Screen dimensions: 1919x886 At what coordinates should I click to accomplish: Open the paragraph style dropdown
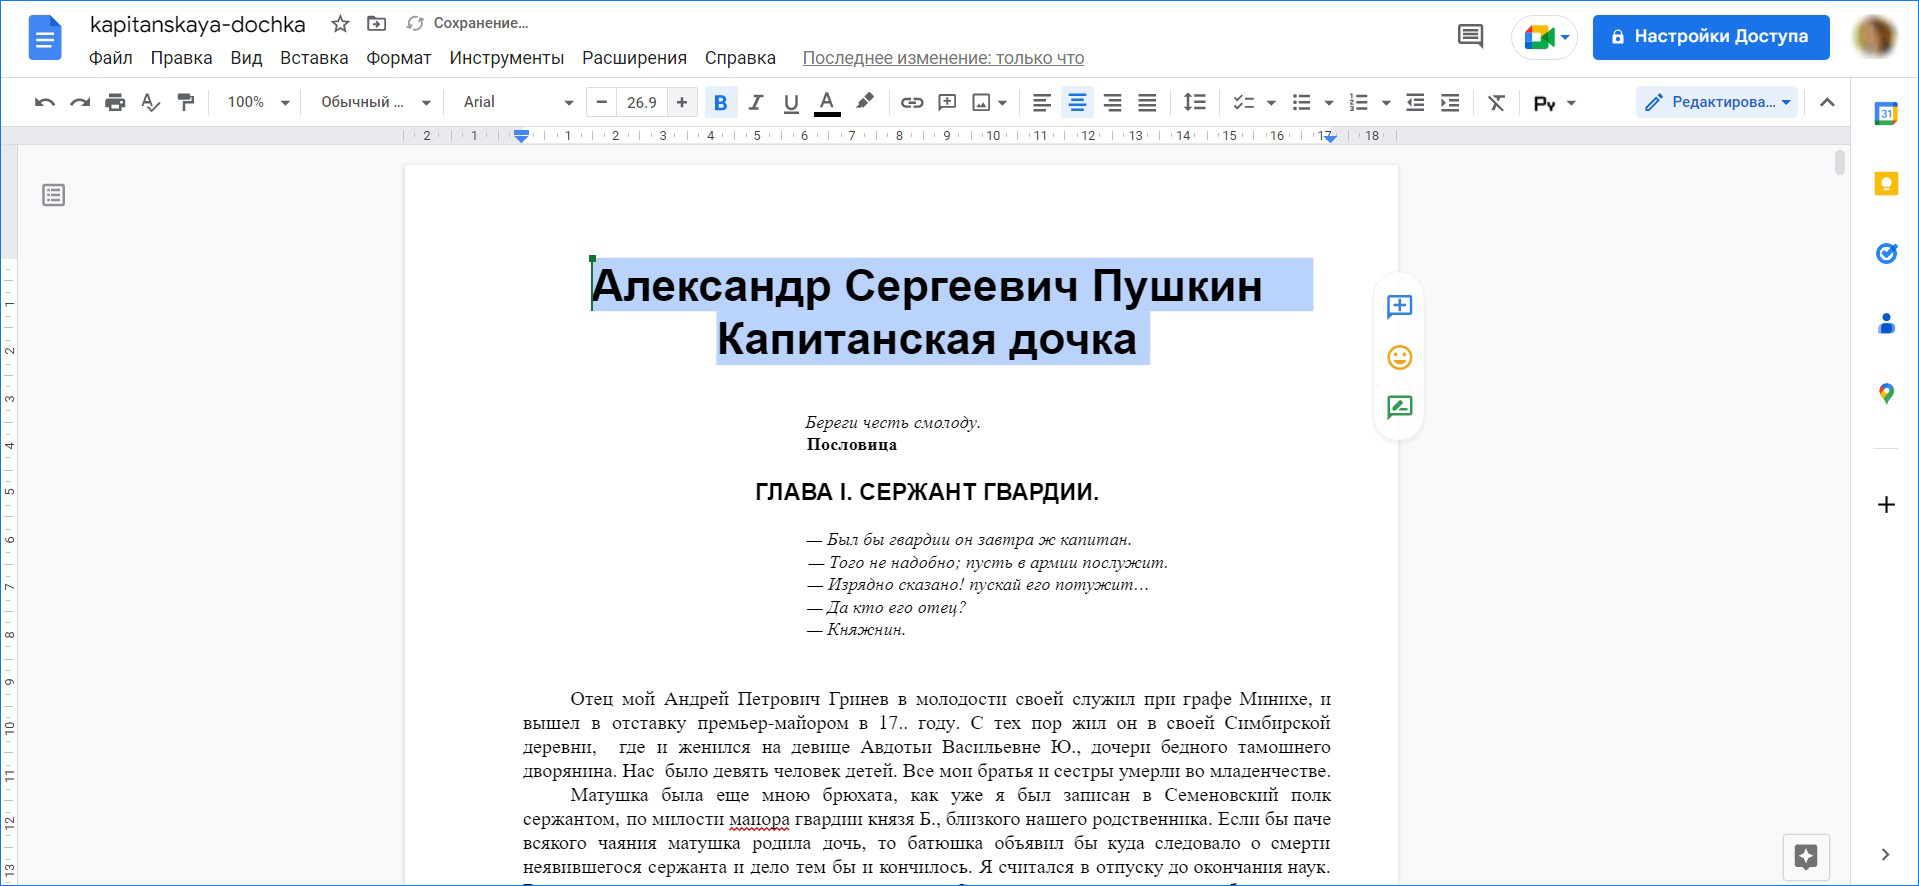[x=375, y=102]
